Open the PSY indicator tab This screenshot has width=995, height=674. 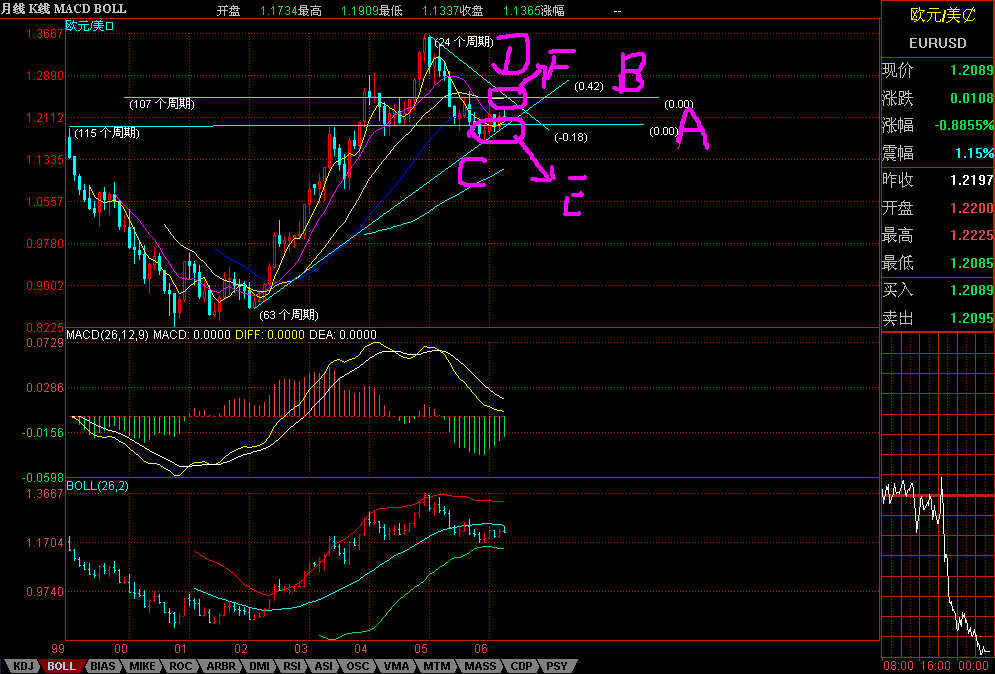pyautogui.click(x=557, y=666)
